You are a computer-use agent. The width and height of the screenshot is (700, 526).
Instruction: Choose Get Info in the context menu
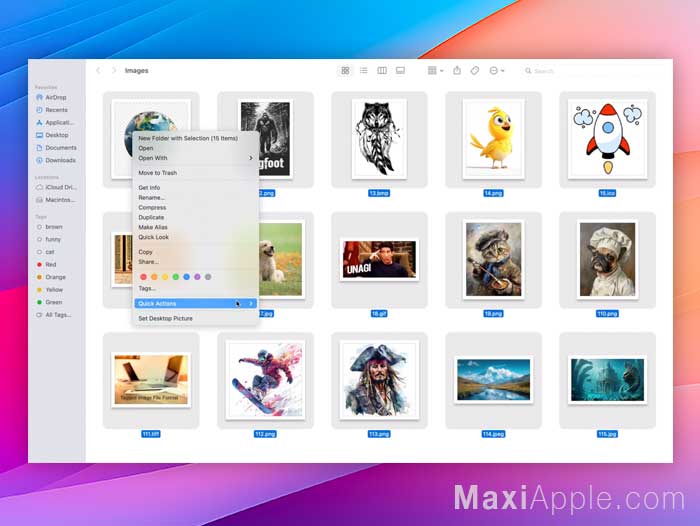point(196,188)
